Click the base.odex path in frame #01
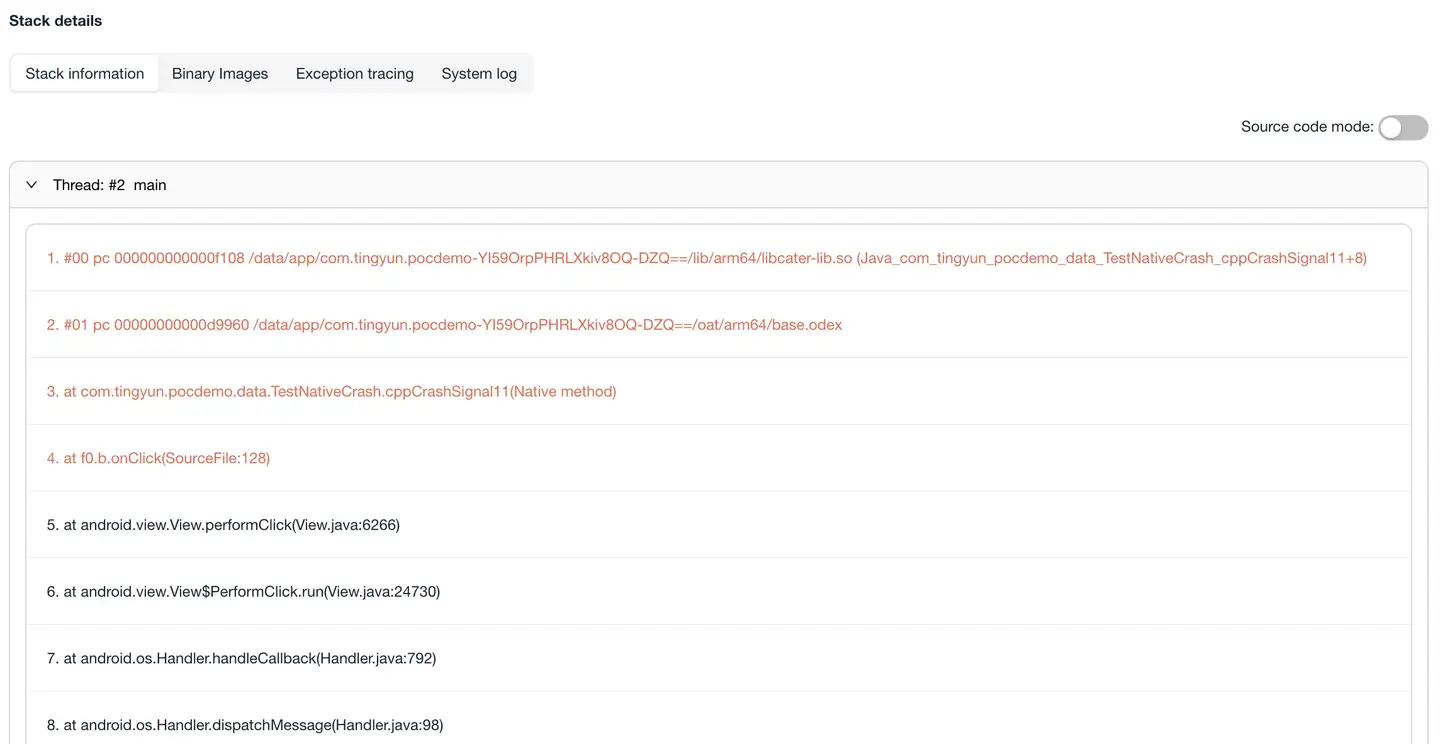Screen dimensions: 1440x744 point(548,325)
